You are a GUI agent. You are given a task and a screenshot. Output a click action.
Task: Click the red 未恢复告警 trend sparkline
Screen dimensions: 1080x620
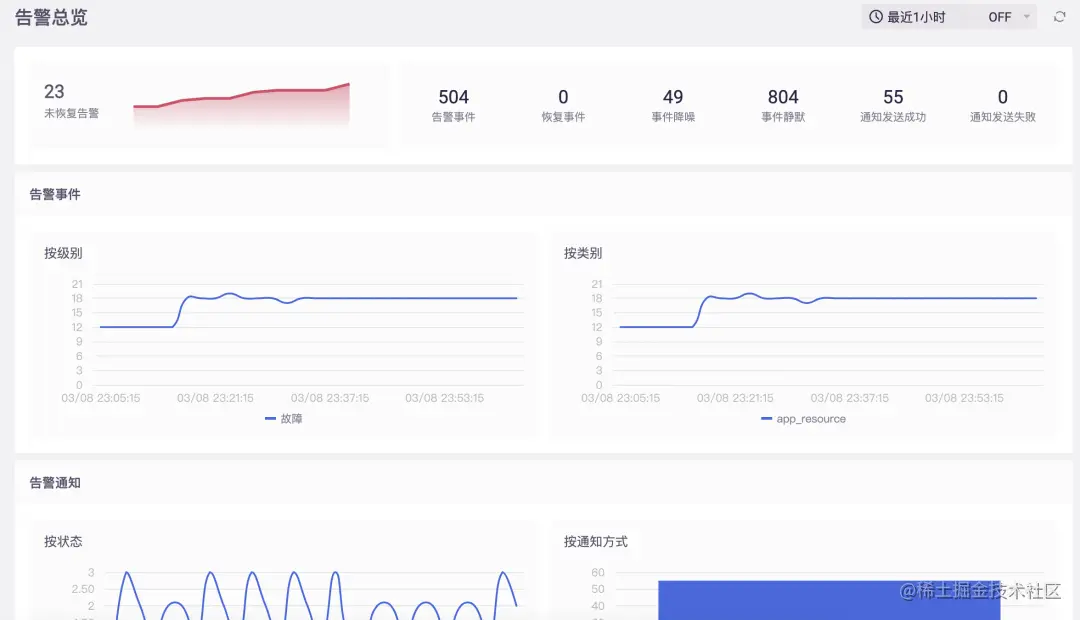(241, 105)
